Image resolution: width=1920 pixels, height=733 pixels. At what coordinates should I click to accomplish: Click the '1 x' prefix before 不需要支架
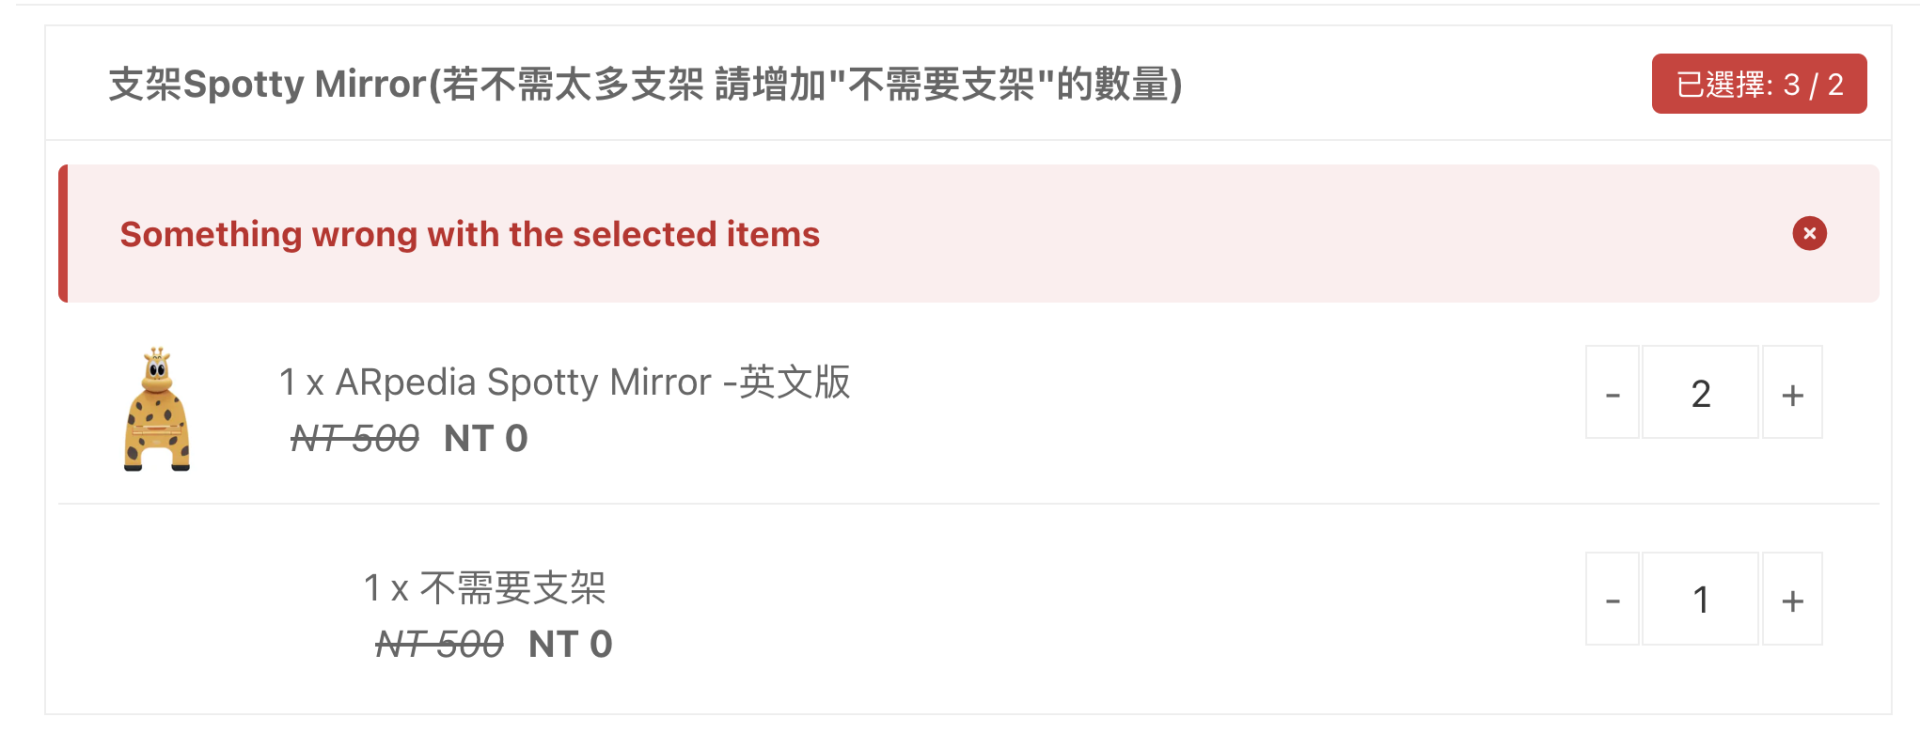click(386, 588)
